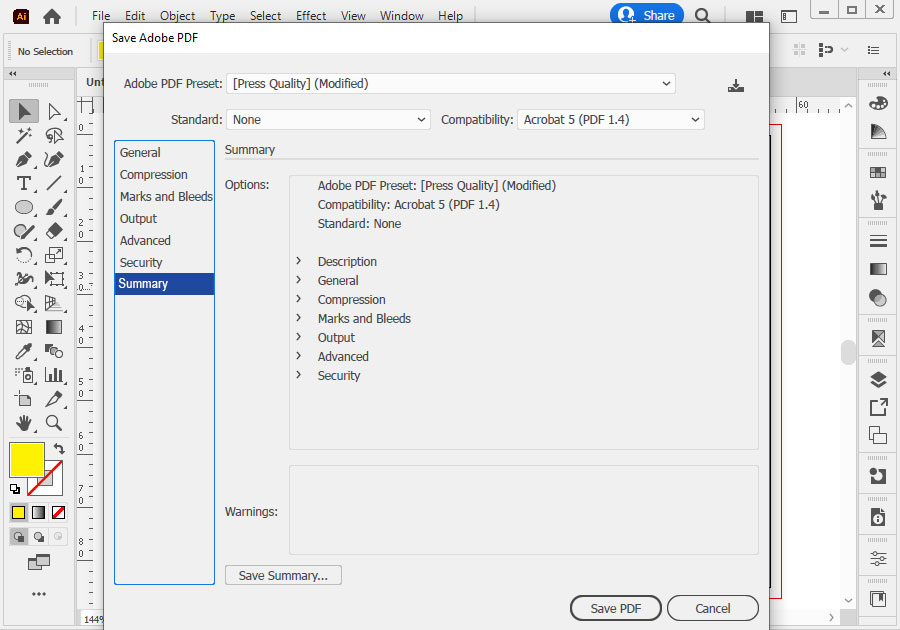Expand the Output summary section
Image resolution: width=900 pixels, height=630 pixels.
coord(298,337)
